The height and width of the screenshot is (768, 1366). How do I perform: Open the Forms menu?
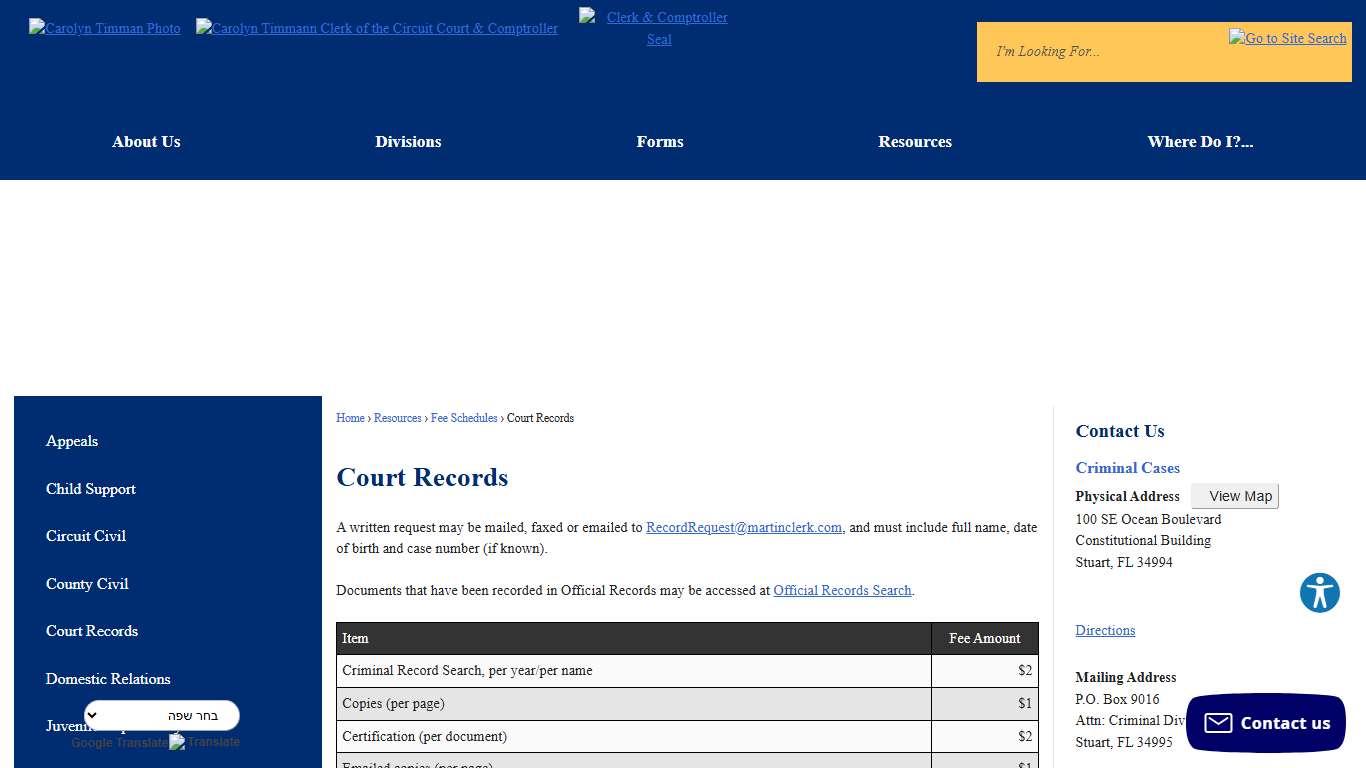point(660,142)
